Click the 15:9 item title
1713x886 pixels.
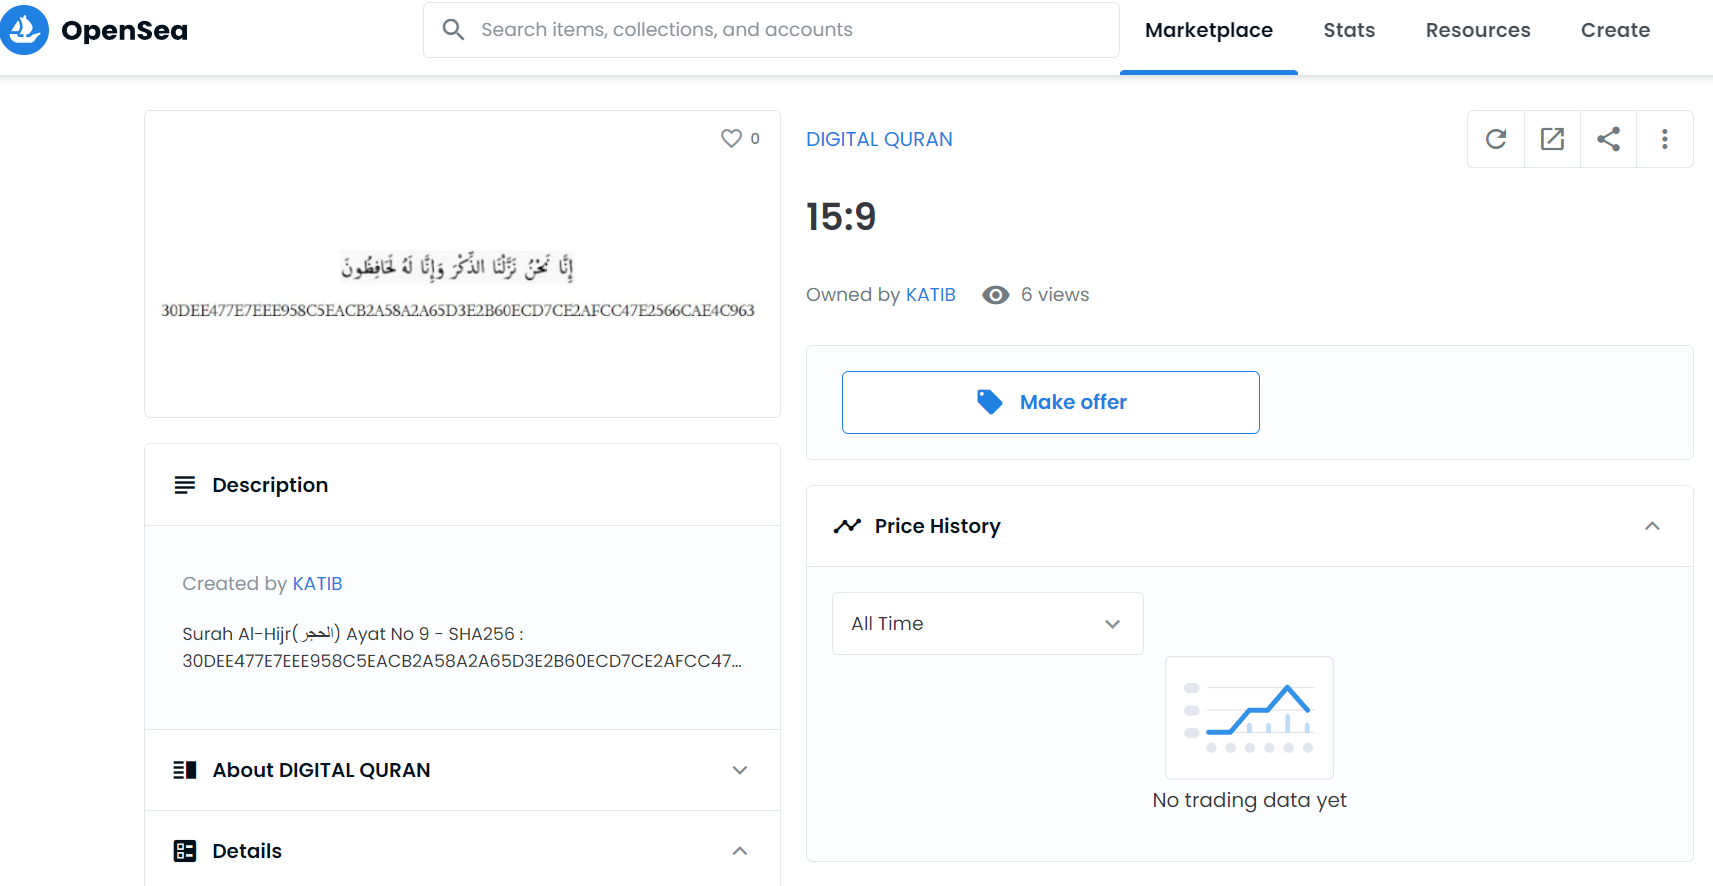841,217
